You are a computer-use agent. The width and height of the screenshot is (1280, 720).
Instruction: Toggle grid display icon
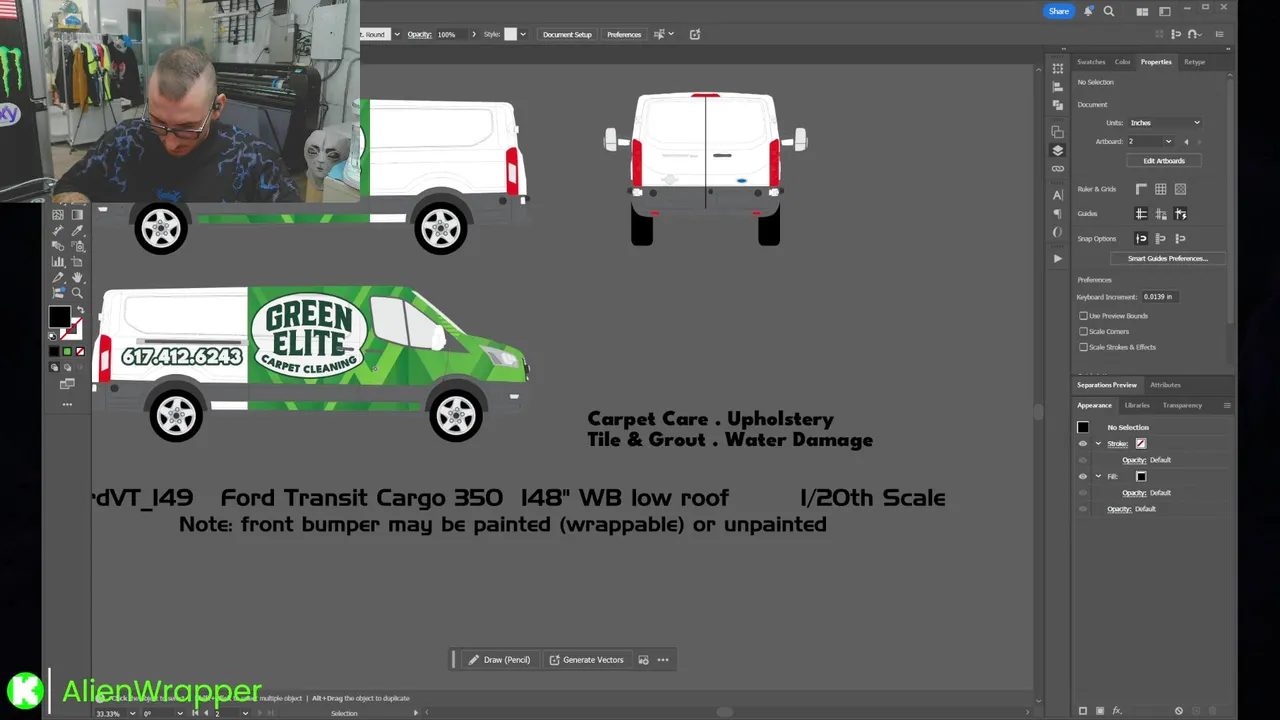[1160, 189]
